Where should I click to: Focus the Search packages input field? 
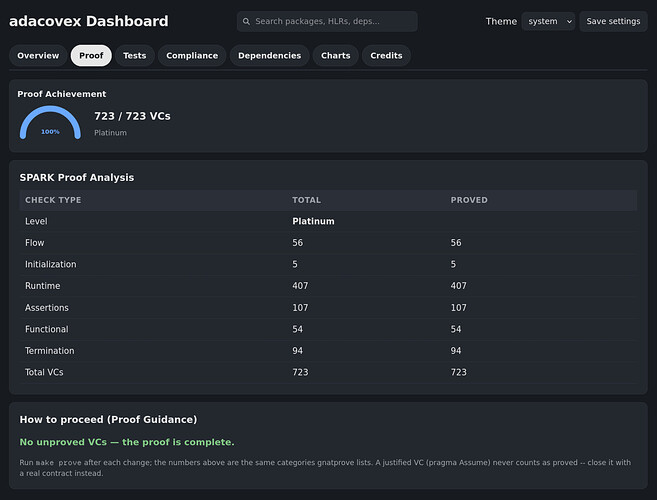[x=327, y=21]
